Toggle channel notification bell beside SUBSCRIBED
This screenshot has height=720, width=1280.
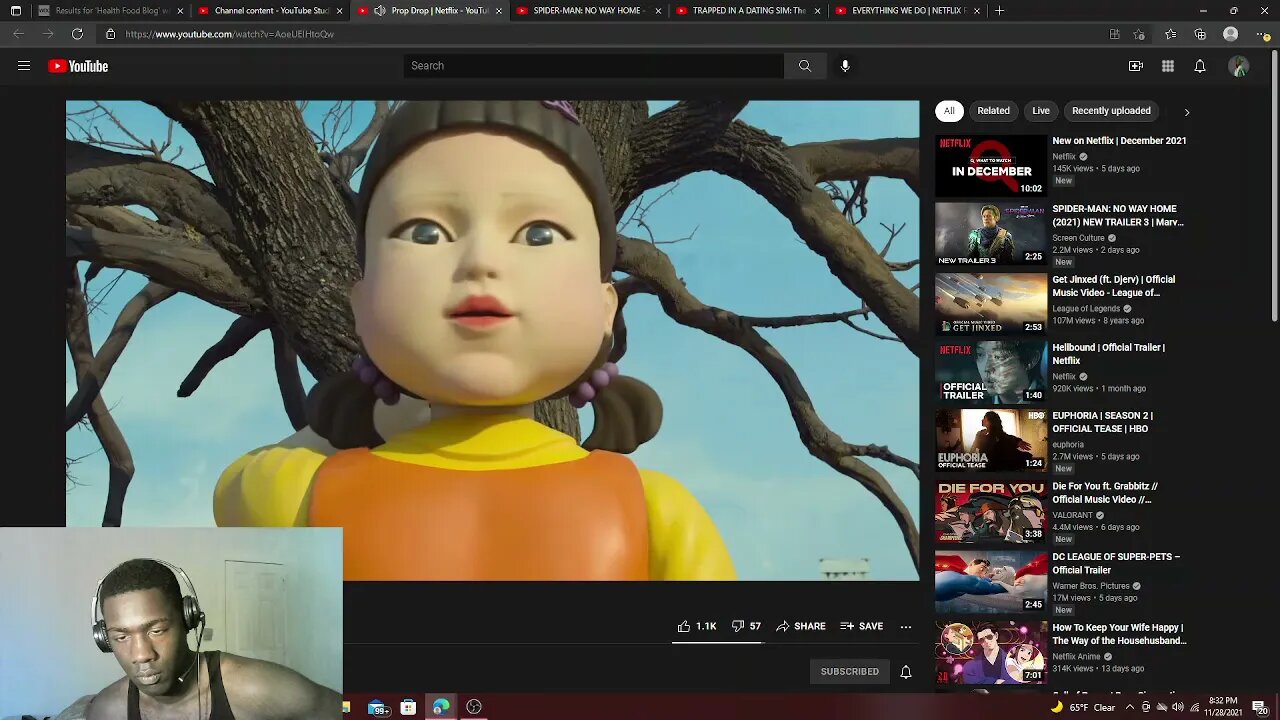tap(906, 672)
